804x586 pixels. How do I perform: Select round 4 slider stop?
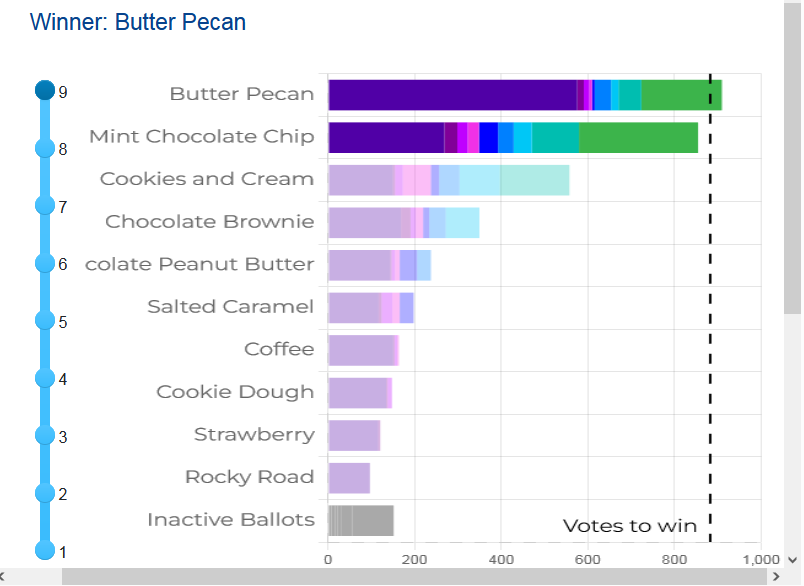[x=45, y=378]
